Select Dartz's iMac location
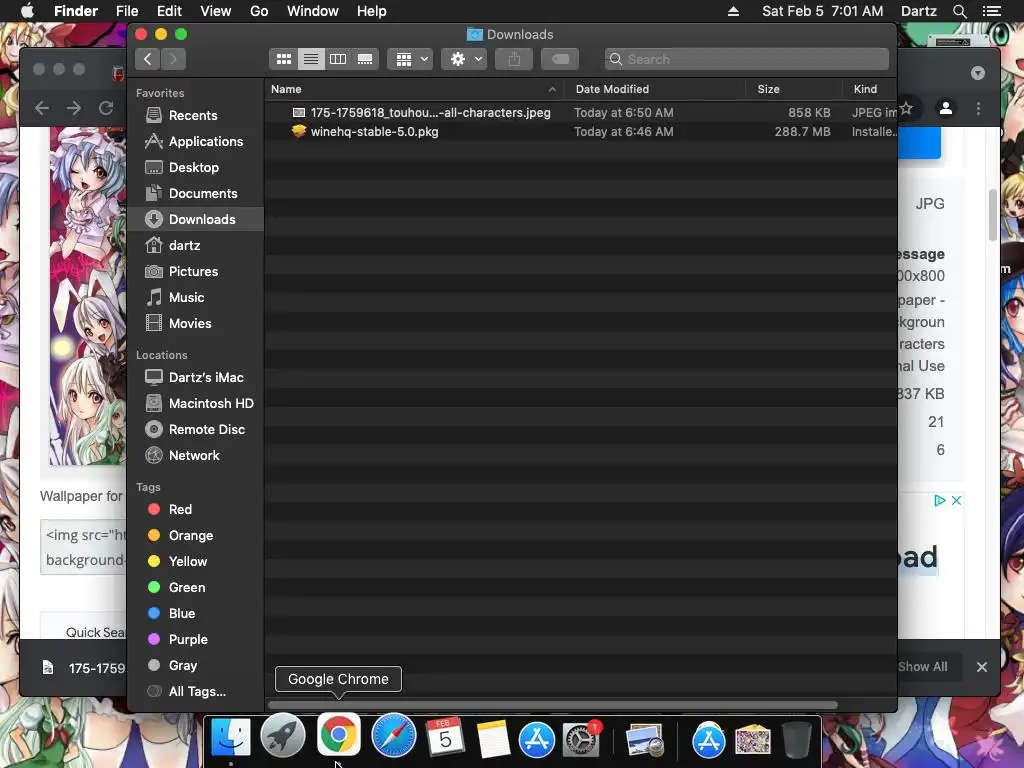The width and height of the screenshot is (1024, 768). (196, 377)
